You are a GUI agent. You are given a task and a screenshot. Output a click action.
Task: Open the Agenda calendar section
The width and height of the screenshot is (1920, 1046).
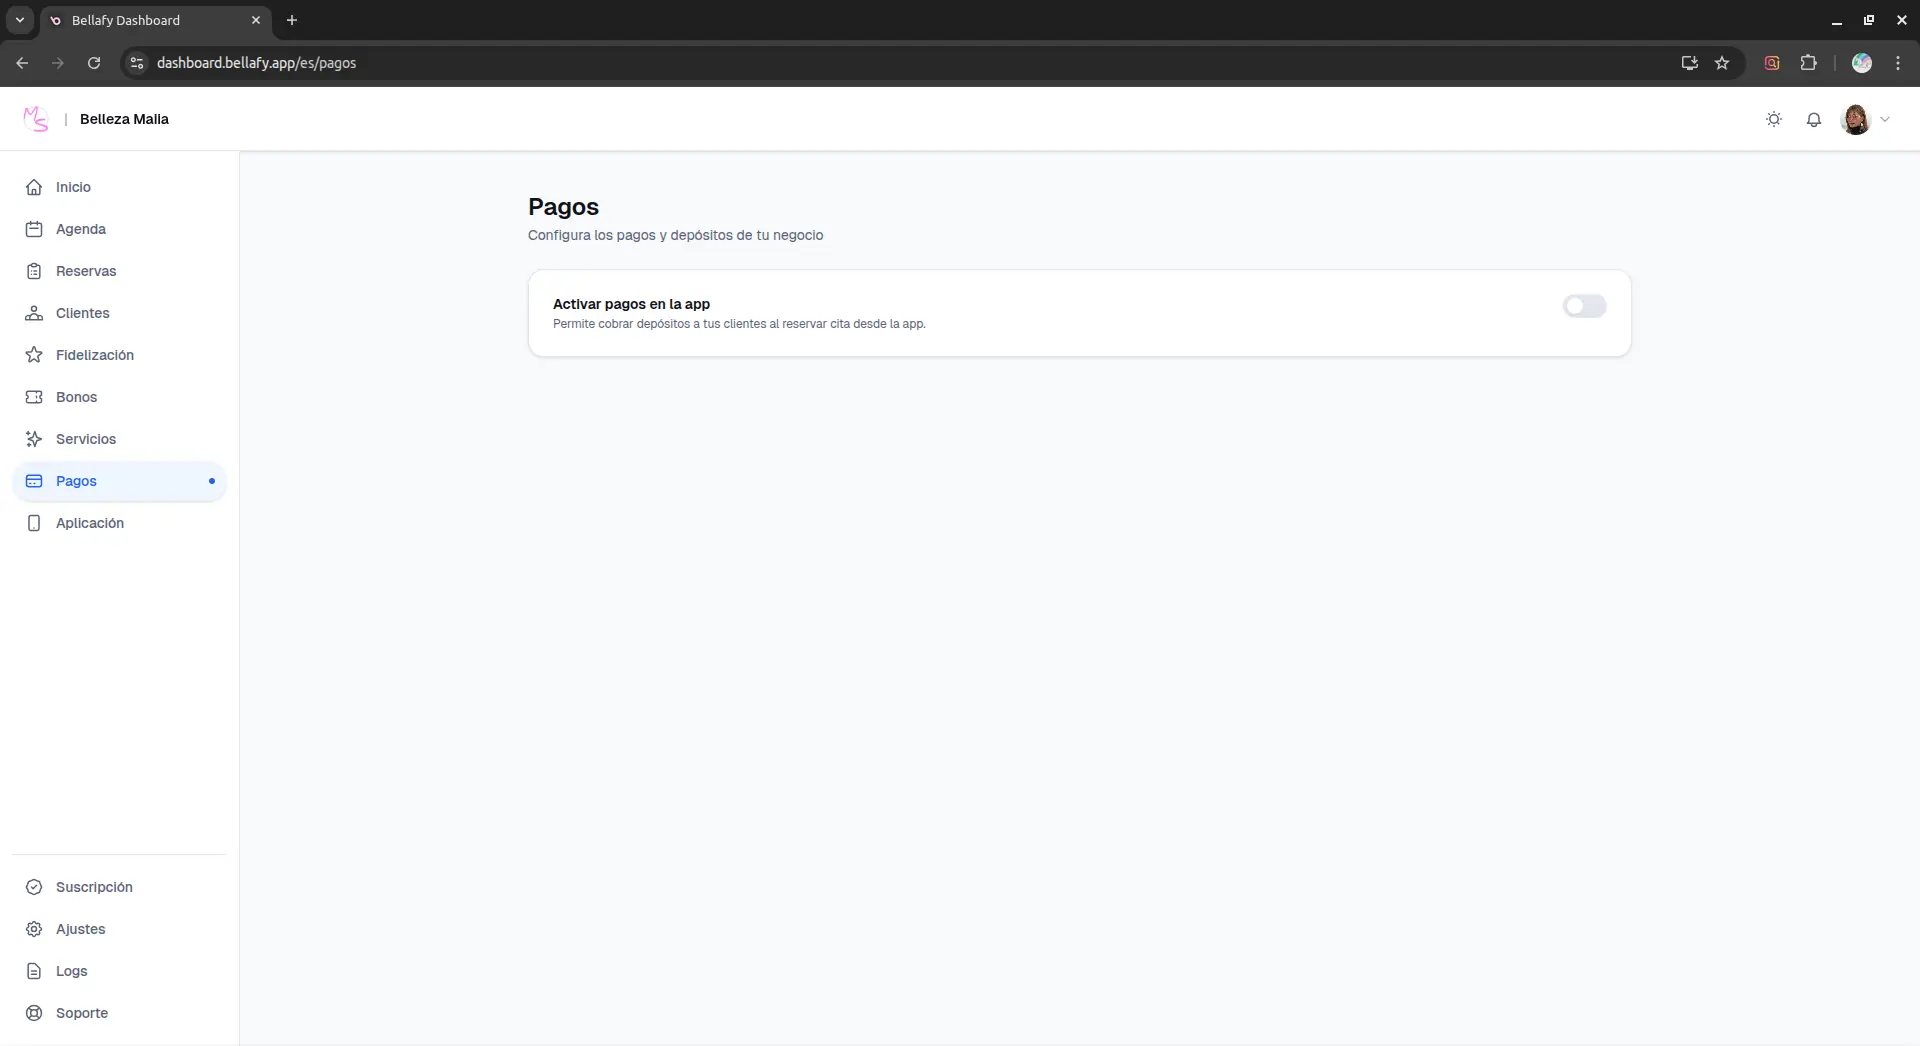click(82, 229)
